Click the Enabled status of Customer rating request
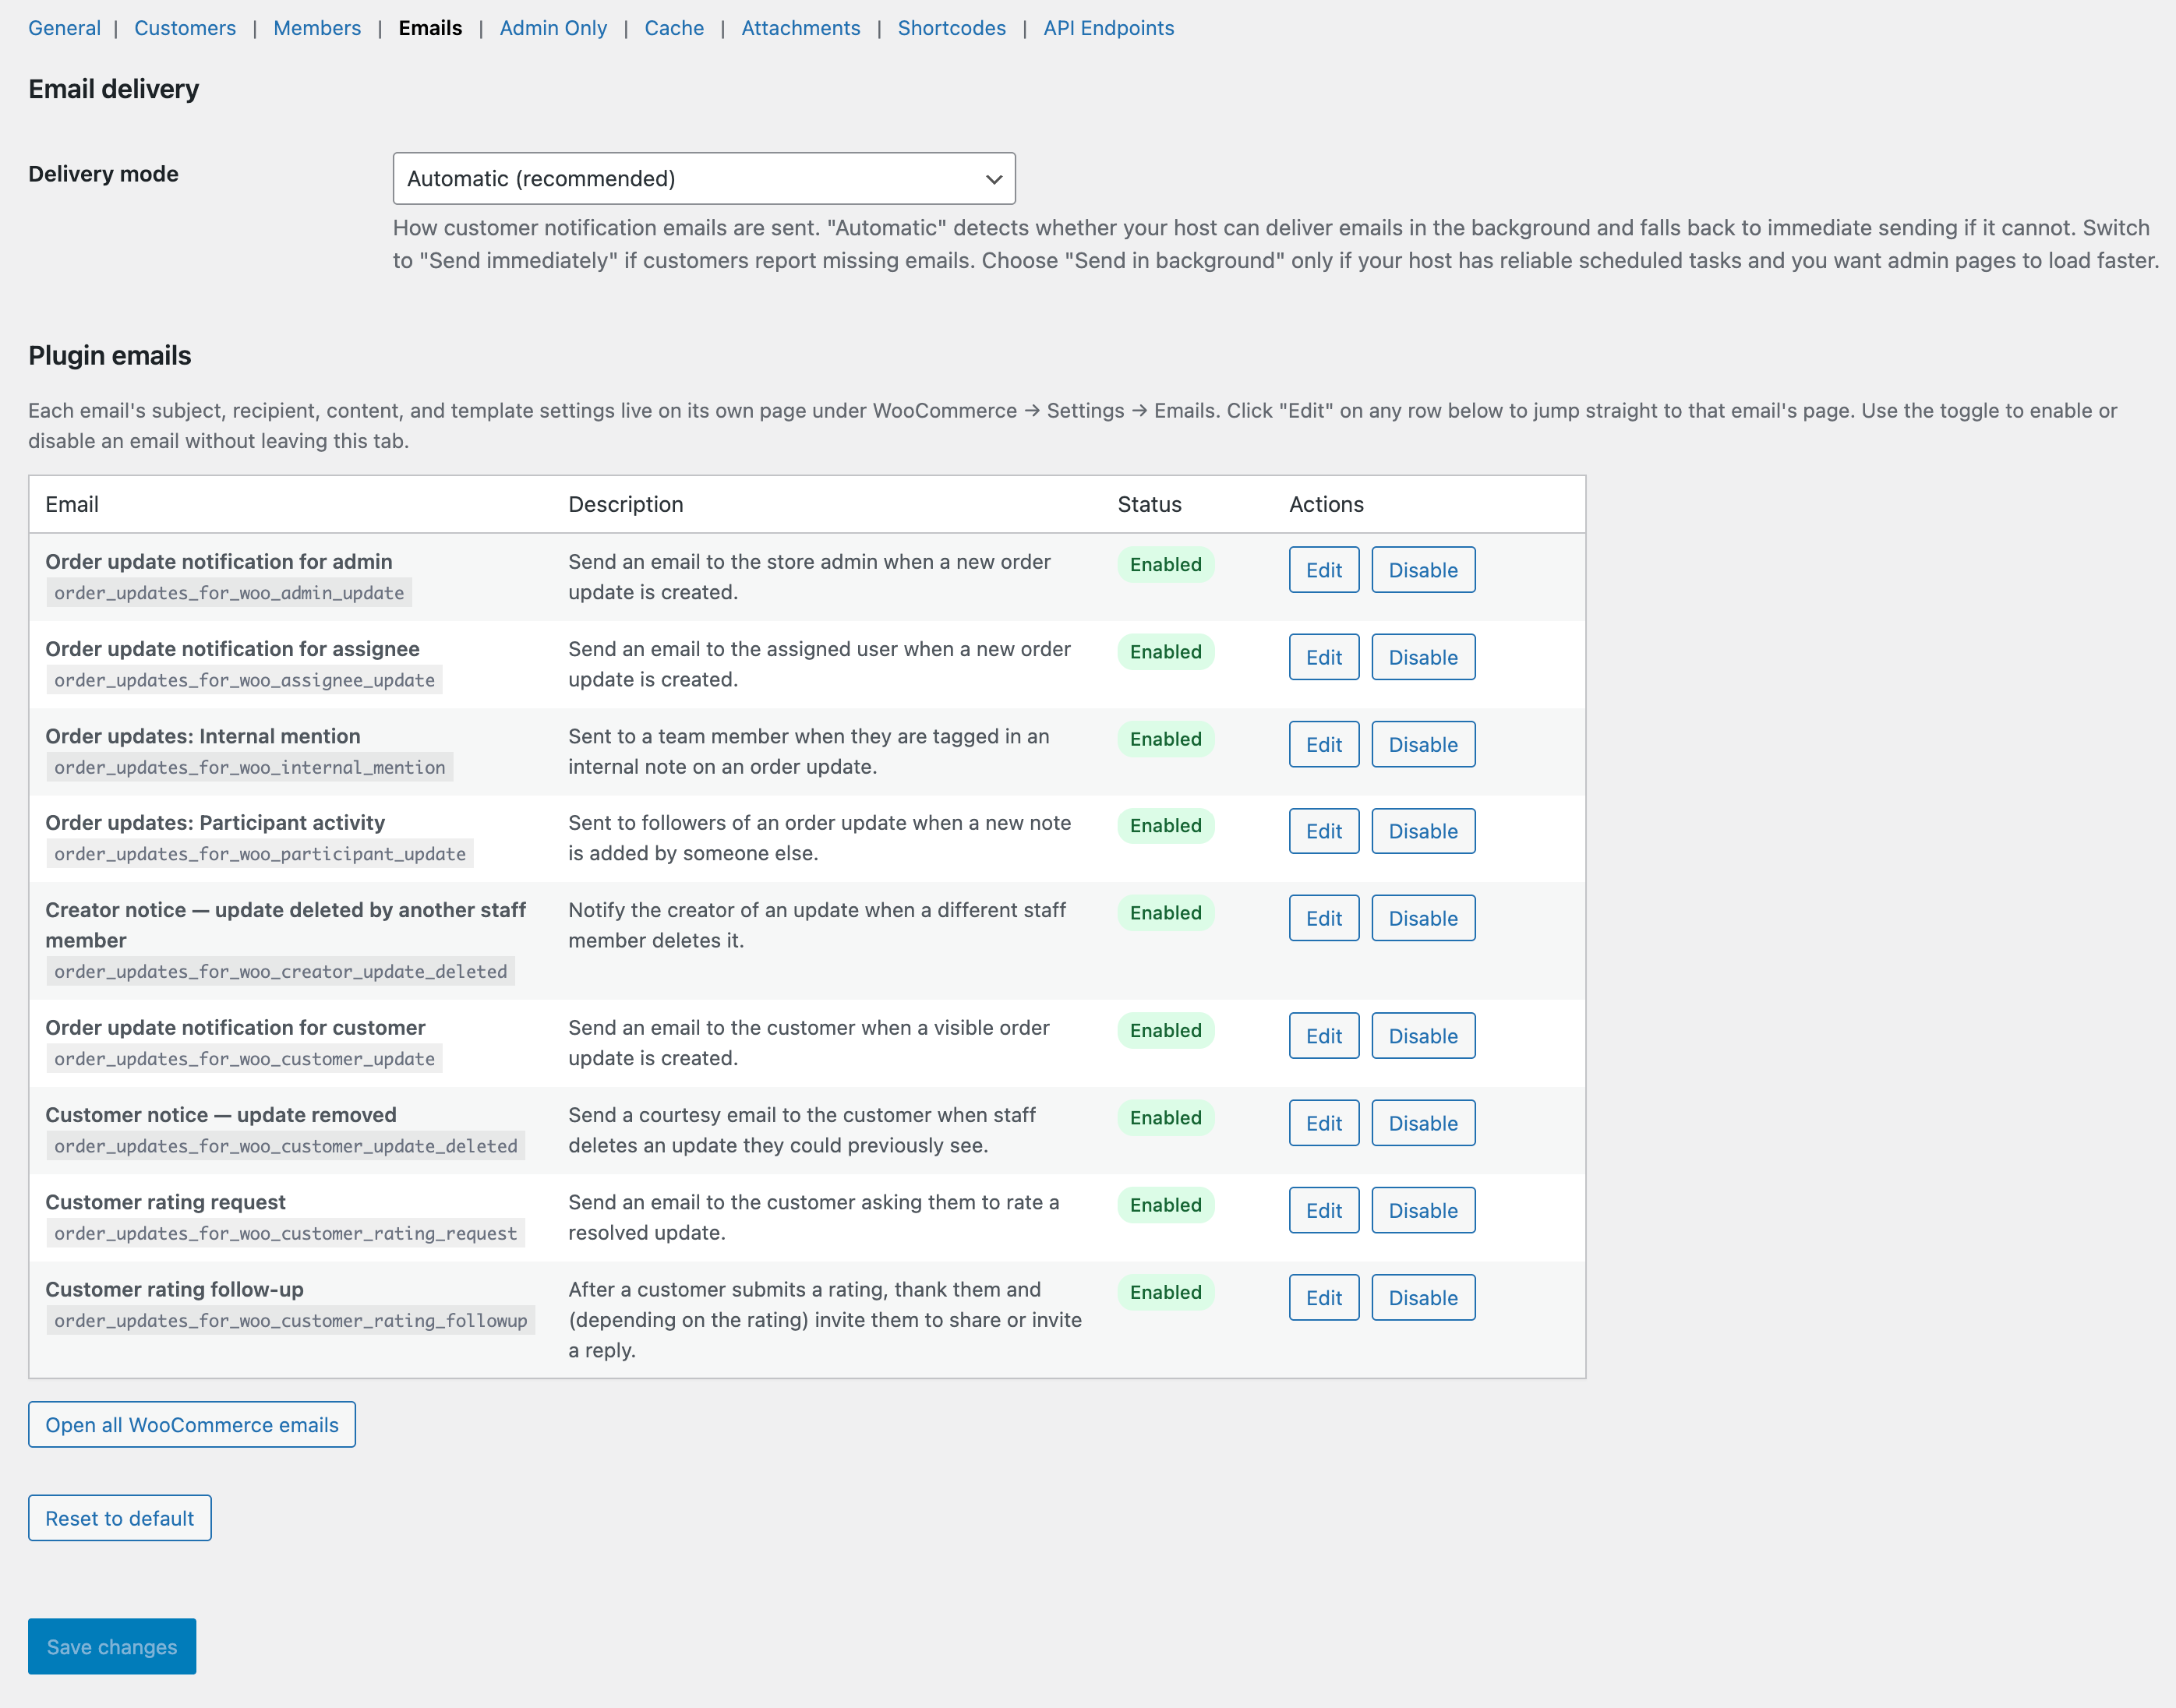 [x=1166, y=1205]
